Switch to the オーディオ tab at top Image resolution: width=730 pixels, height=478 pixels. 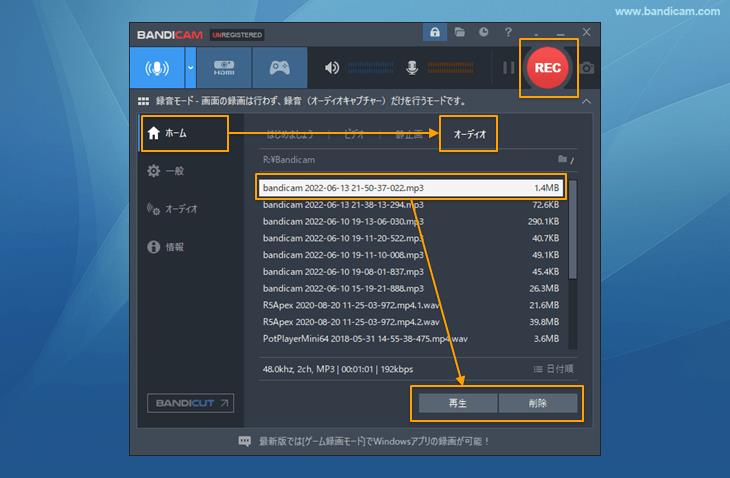[x=470, y=135]
